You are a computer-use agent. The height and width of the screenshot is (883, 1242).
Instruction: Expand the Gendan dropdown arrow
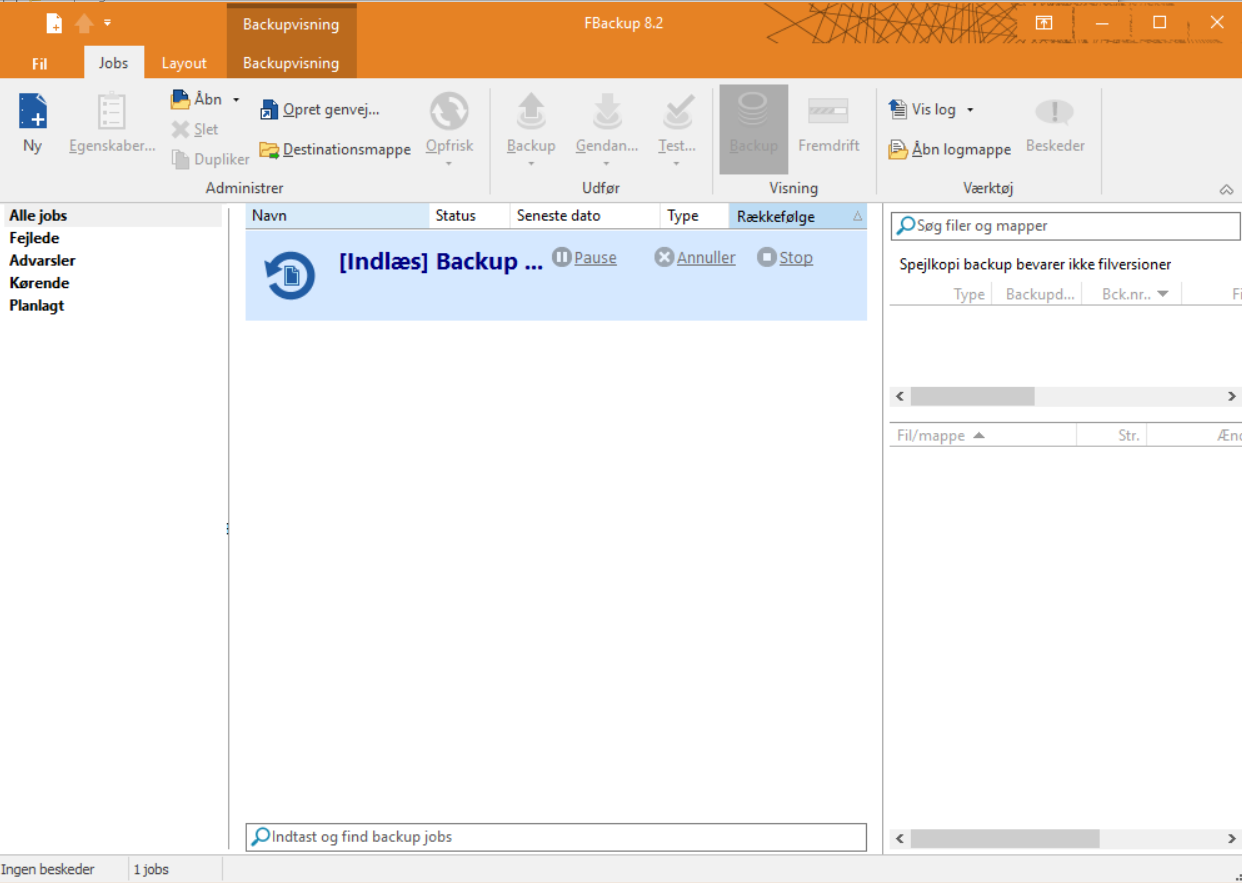607,163
